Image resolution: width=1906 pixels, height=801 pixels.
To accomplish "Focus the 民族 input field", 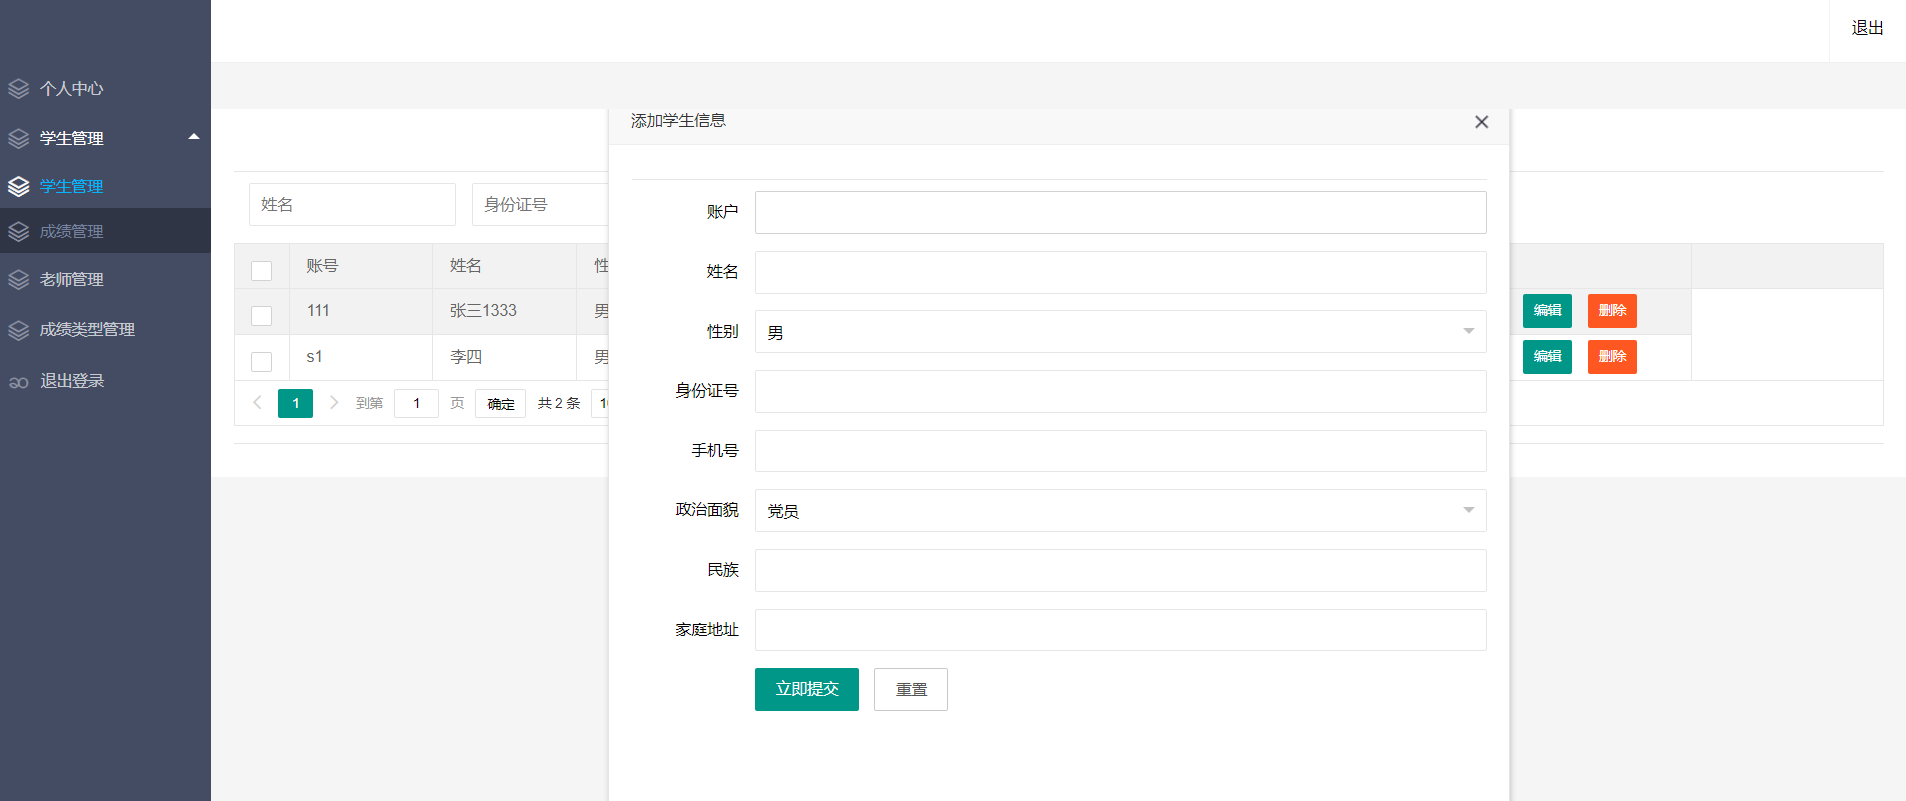I will [1120, 570].
